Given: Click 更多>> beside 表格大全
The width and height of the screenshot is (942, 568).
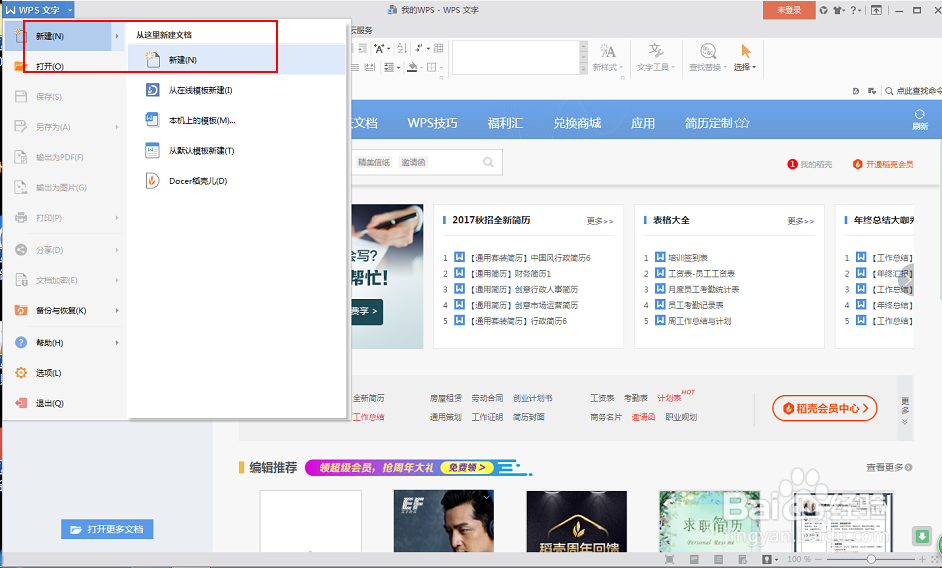Looking at the screenshot, I should tap(800, 221).
